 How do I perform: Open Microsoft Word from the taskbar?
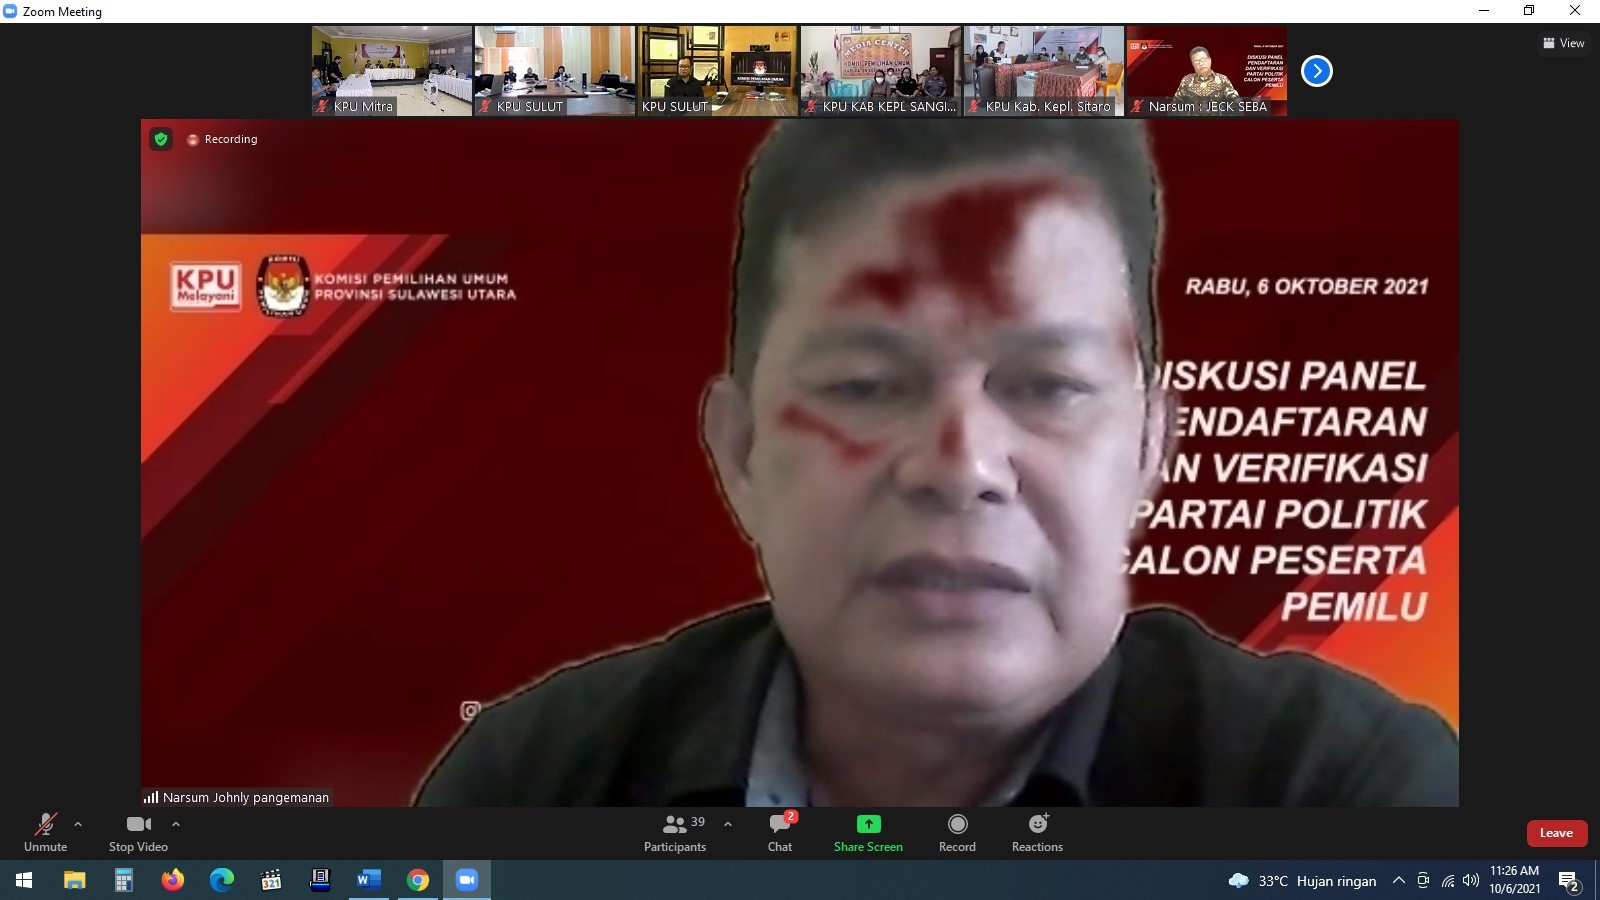pyautogui.click(x=368, y=880)
